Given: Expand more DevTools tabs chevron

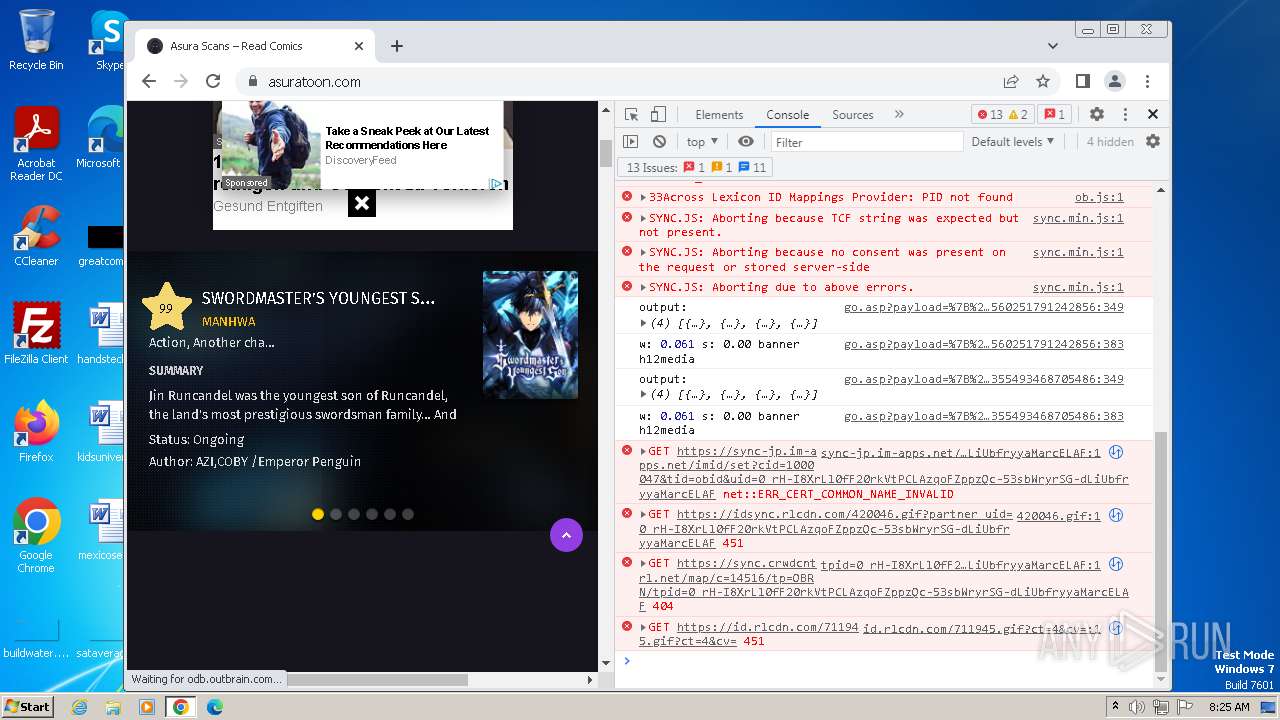Looking at the screenshot, I should click(x=899, y=114).
